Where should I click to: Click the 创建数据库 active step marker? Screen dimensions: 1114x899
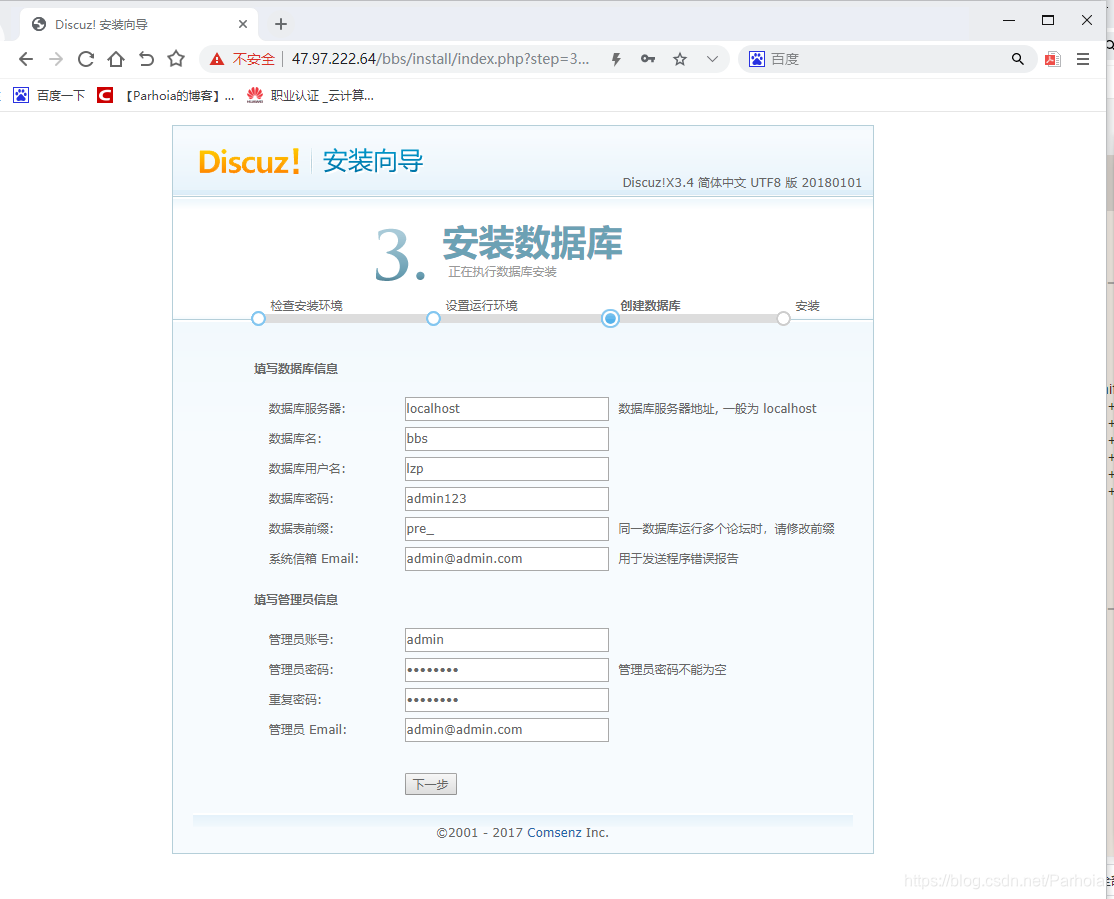(610, 318)
